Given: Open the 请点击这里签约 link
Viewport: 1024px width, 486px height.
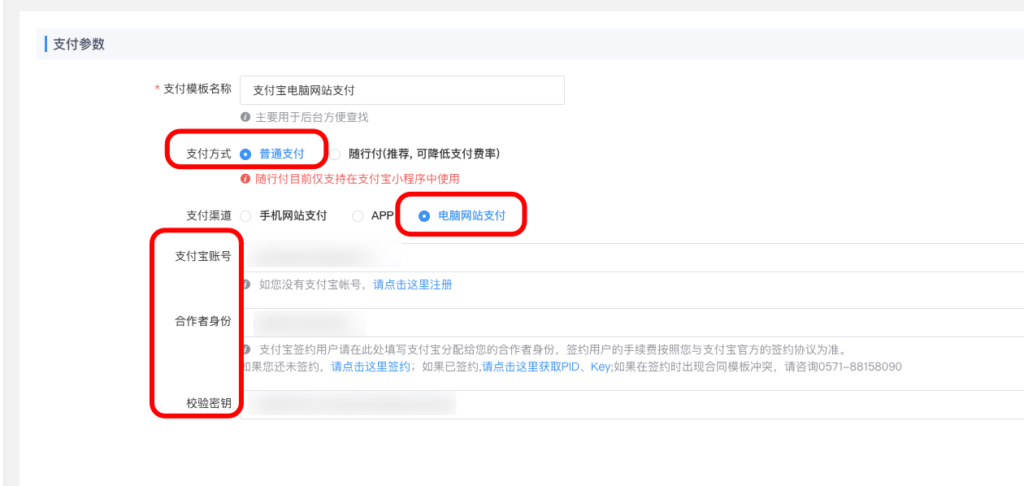Looking at the screenshot, I should [x=371, y=366].
